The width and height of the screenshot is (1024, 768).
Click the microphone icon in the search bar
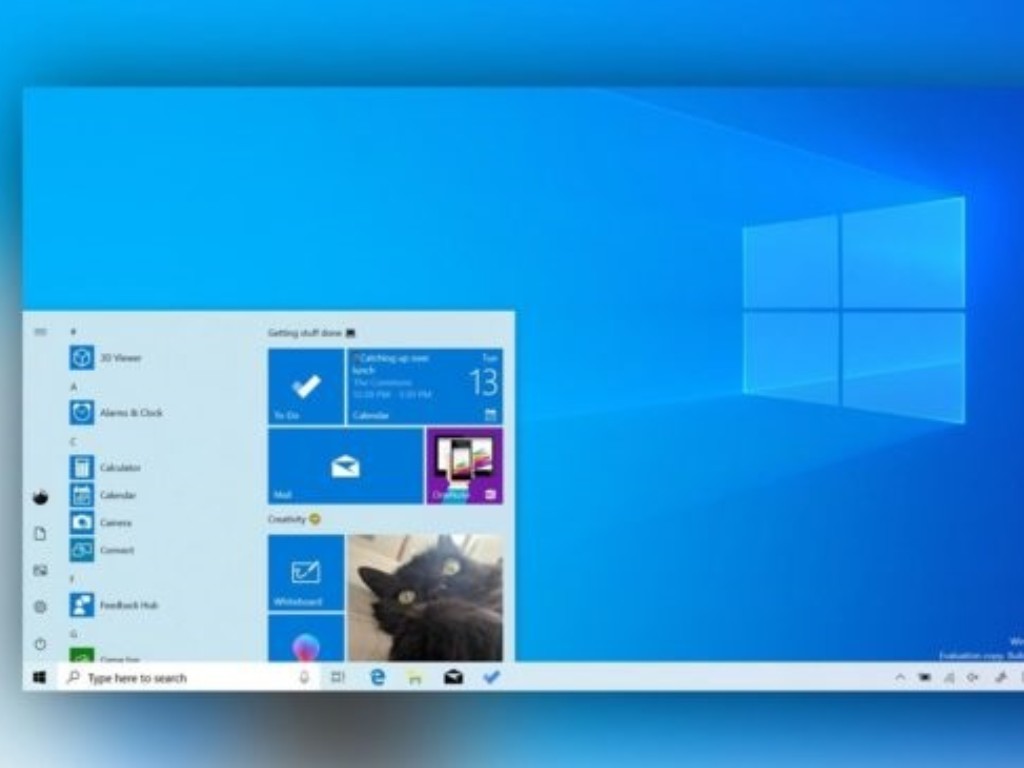coord(305,677)
